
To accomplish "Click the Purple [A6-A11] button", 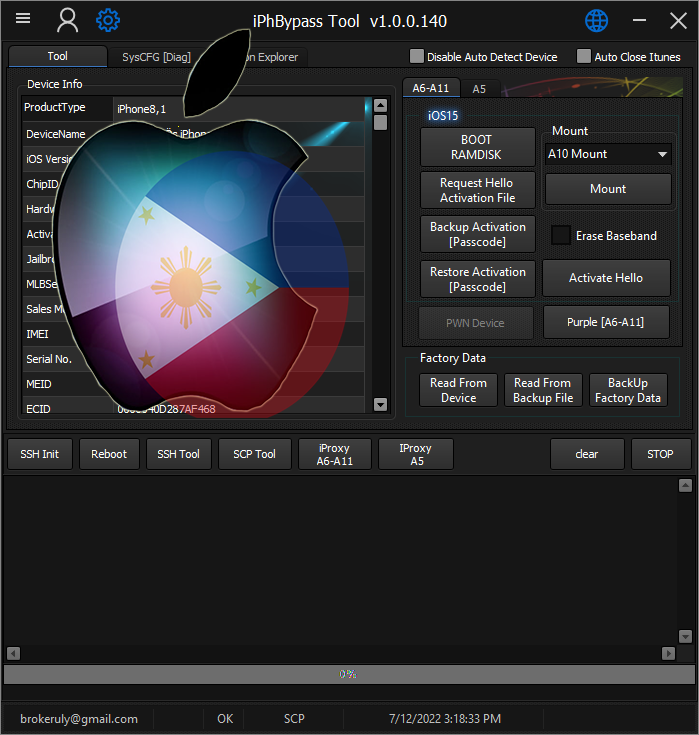I will (x=606, y=322).
